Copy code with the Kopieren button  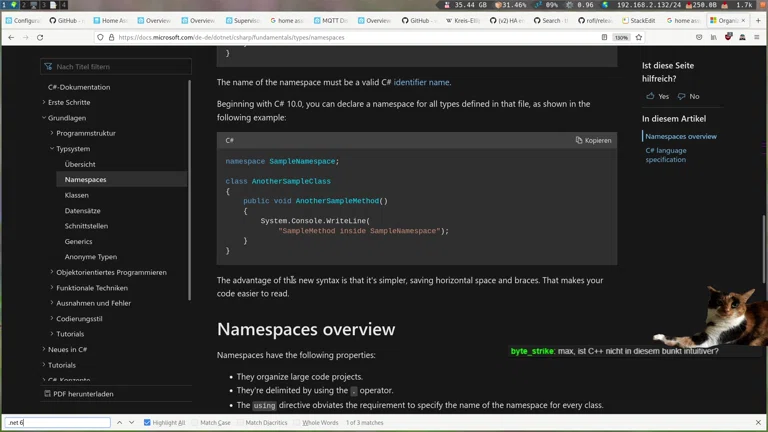pyautogui.click(x=593, y=140)
